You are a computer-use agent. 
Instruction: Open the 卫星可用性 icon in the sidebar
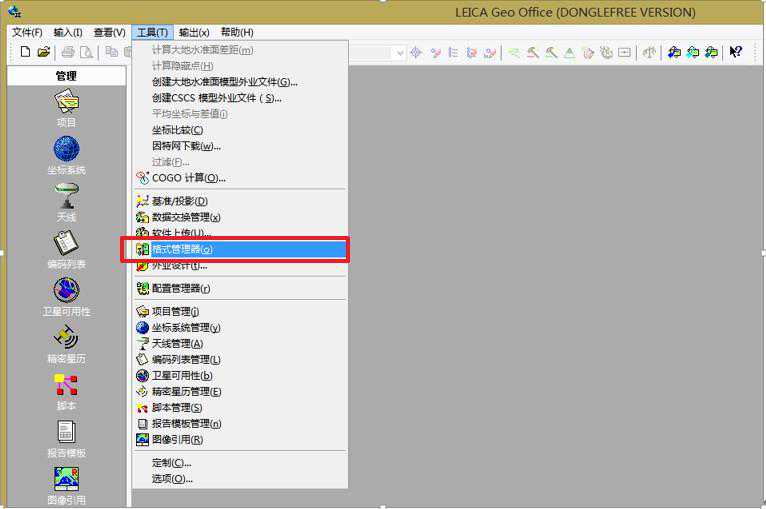coord(66,290)
